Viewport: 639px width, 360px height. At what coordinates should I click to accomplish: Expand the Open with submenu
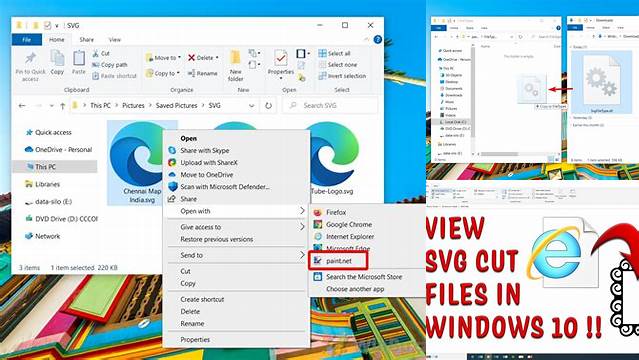(302, 211)
